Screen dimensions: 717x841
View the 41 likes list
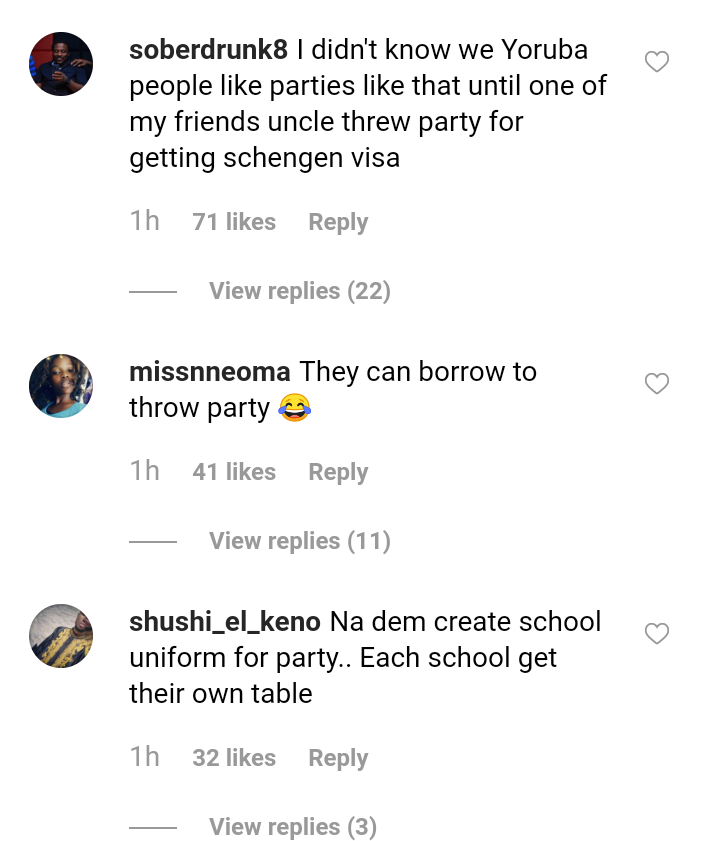tap(234, 472)
